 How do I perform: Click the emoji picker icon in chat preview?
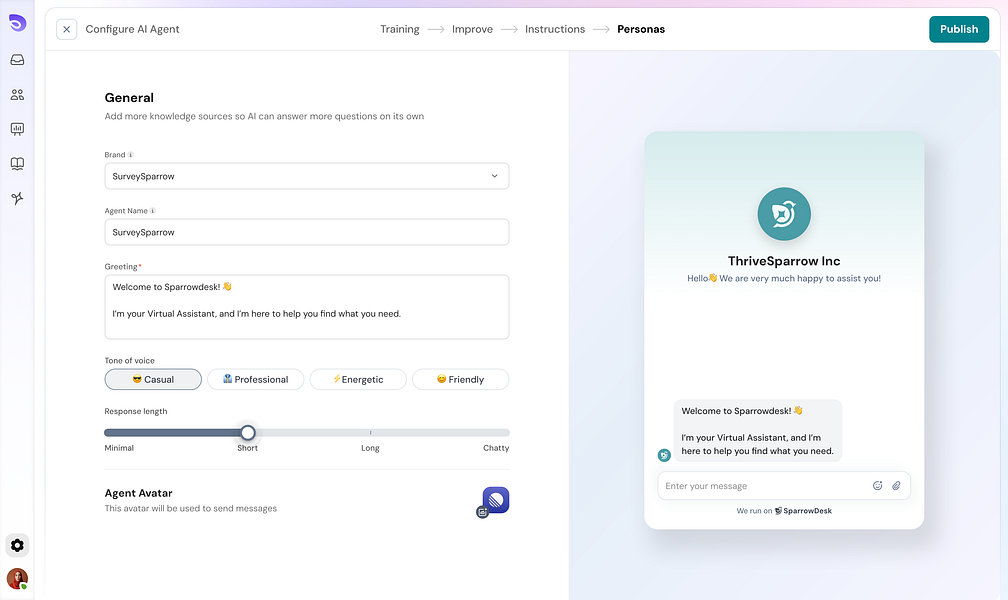(878, 486)
